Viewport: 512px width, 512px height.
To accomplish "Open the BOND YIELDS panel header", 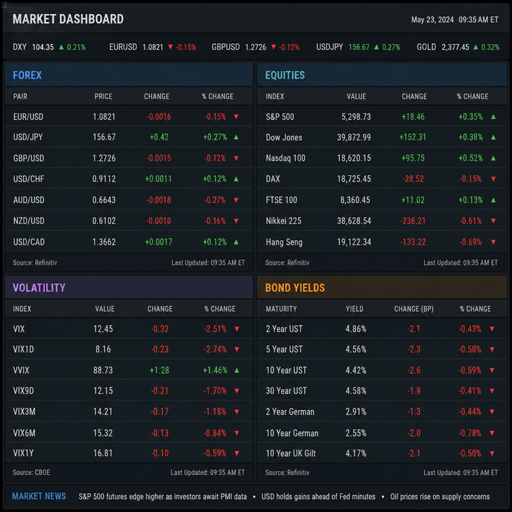I will [x=382, y=287].
